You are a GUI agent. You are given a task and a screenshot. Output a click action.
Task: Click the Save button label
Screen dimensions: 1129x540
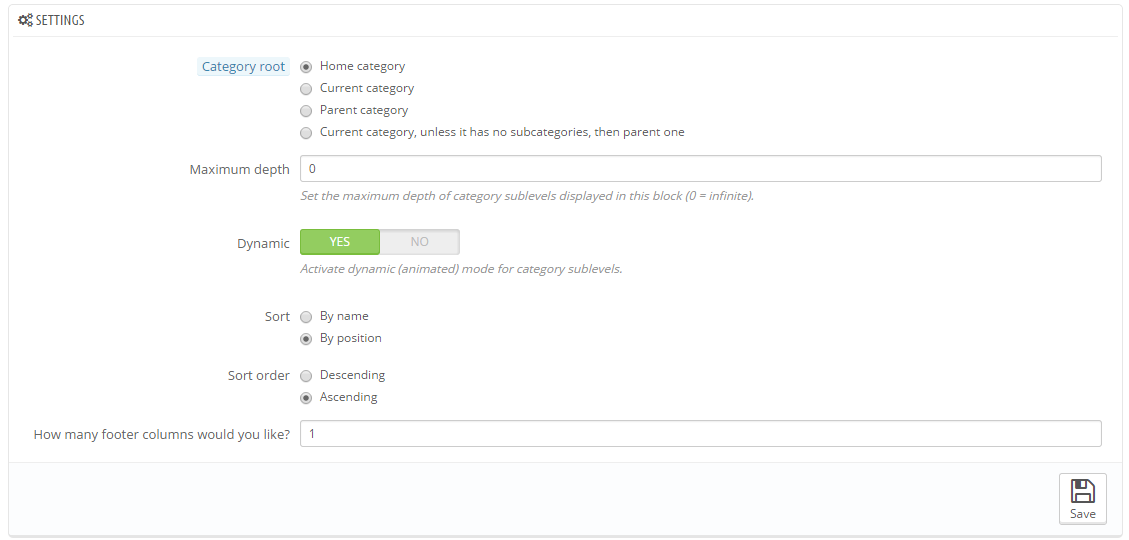pyautogui.click(x=1082, y=513)
